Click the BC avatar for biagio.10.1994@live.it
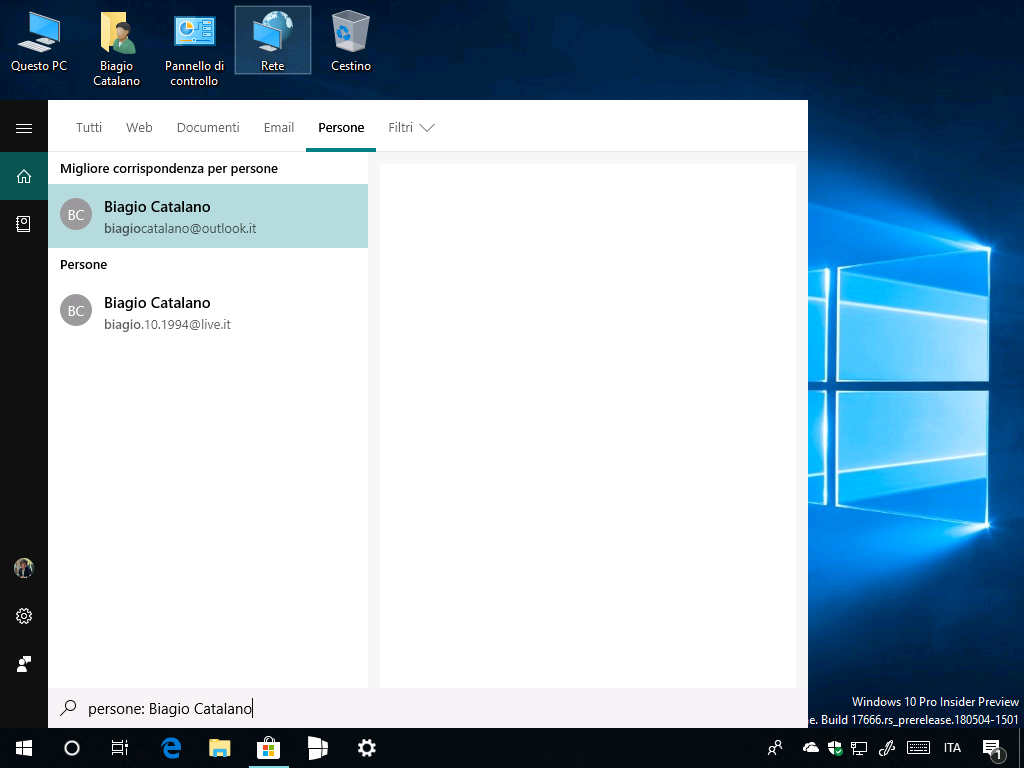This screenshot has height=768, width=1024. pos(76,310)
